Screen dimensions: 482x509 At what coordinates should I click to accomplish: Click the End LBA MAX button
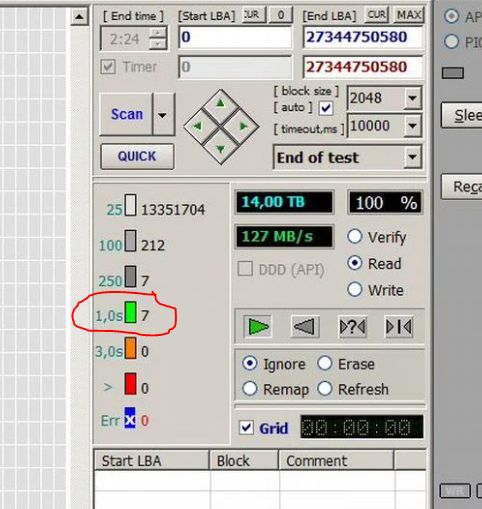(x=409, y=15)
